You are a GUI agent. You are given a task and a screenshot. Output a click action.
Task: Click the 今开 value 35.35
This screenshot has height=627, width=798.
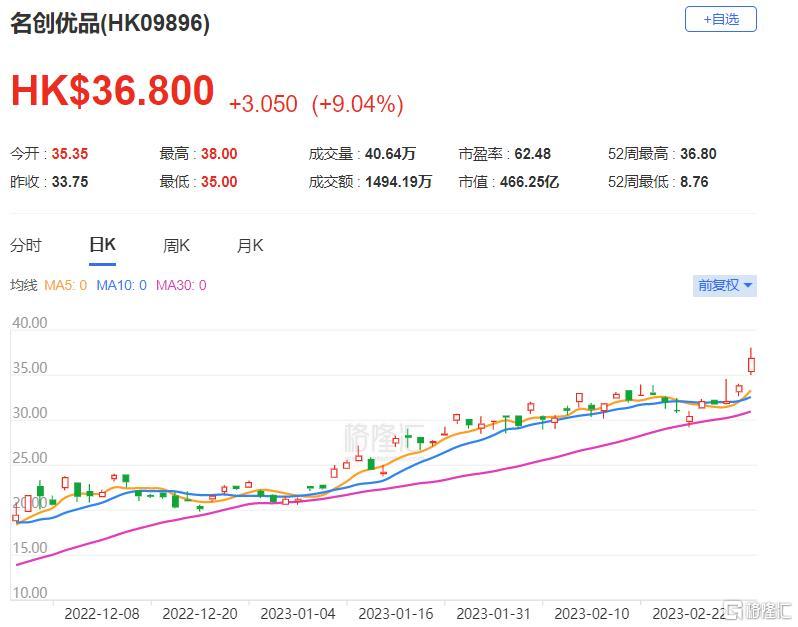(x=70, y=154)
